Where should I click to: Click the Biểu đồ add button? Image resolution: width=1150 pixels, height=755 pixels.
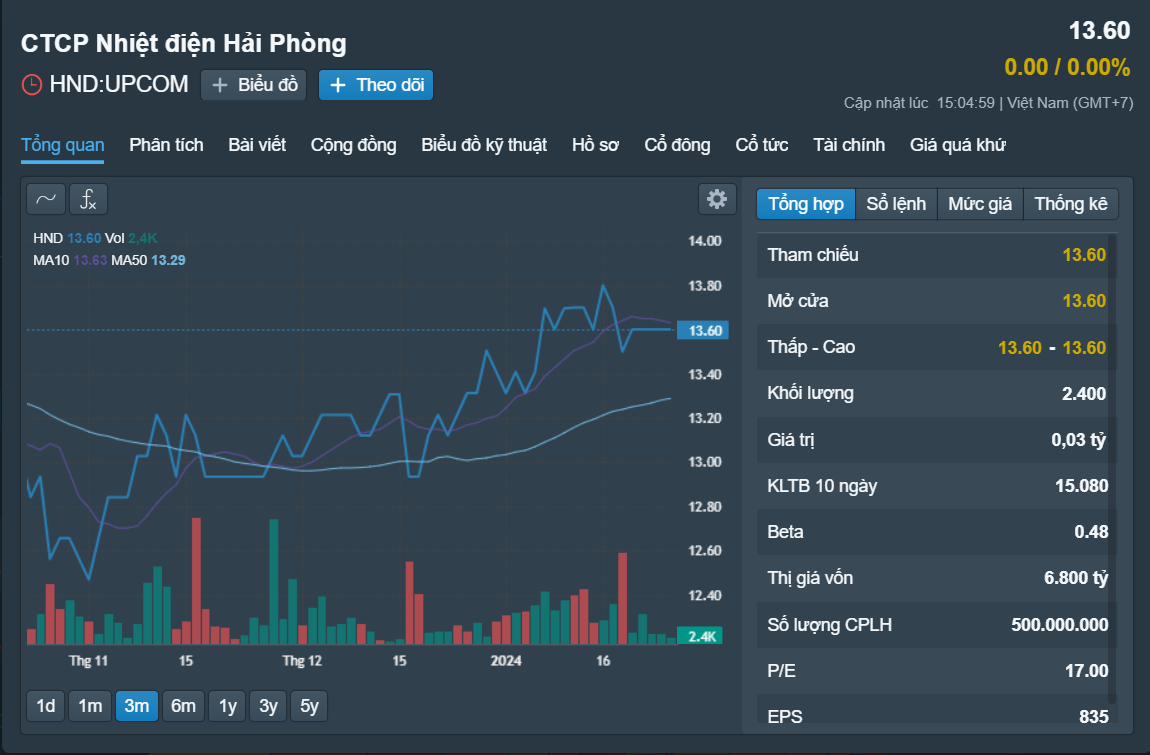(254, 85)
